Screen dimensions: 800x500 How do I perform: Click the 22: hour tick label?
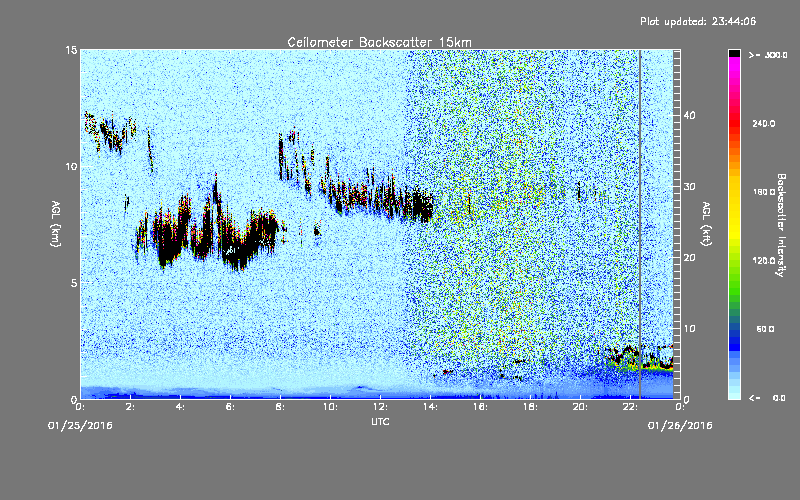point(630,407)
